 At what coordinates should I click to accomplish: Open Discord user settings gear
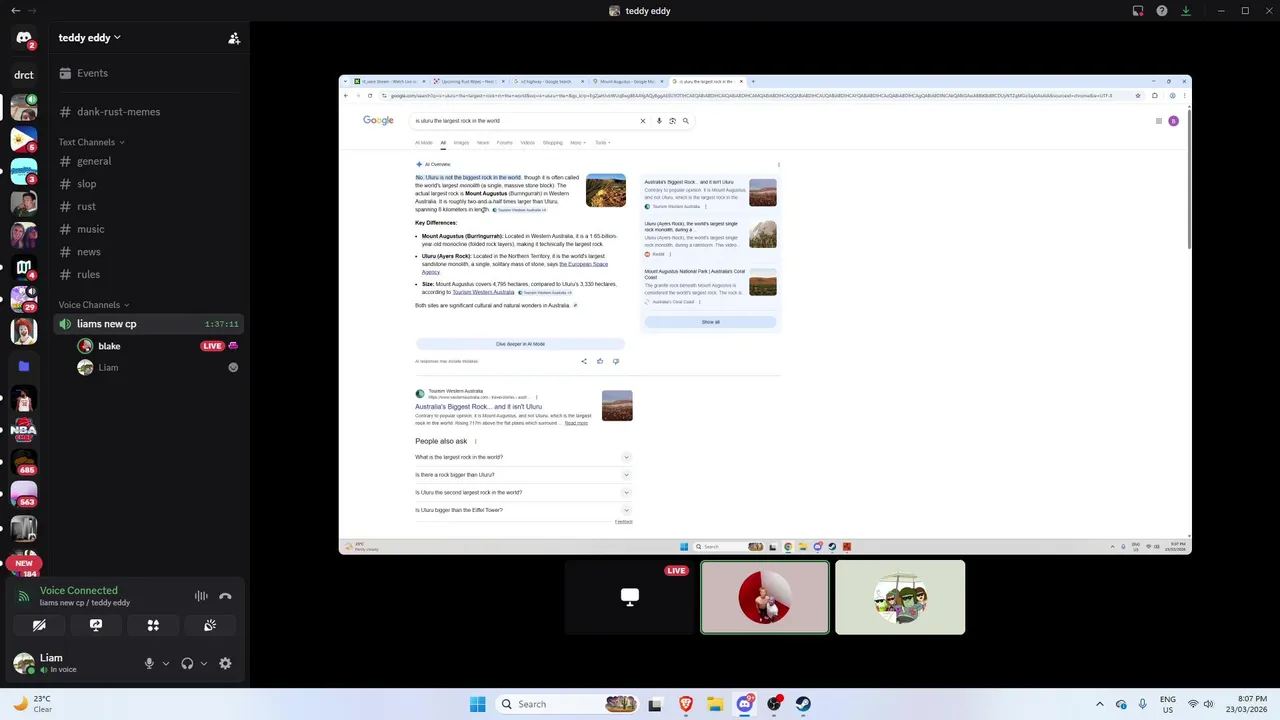[x=225, y=663]
